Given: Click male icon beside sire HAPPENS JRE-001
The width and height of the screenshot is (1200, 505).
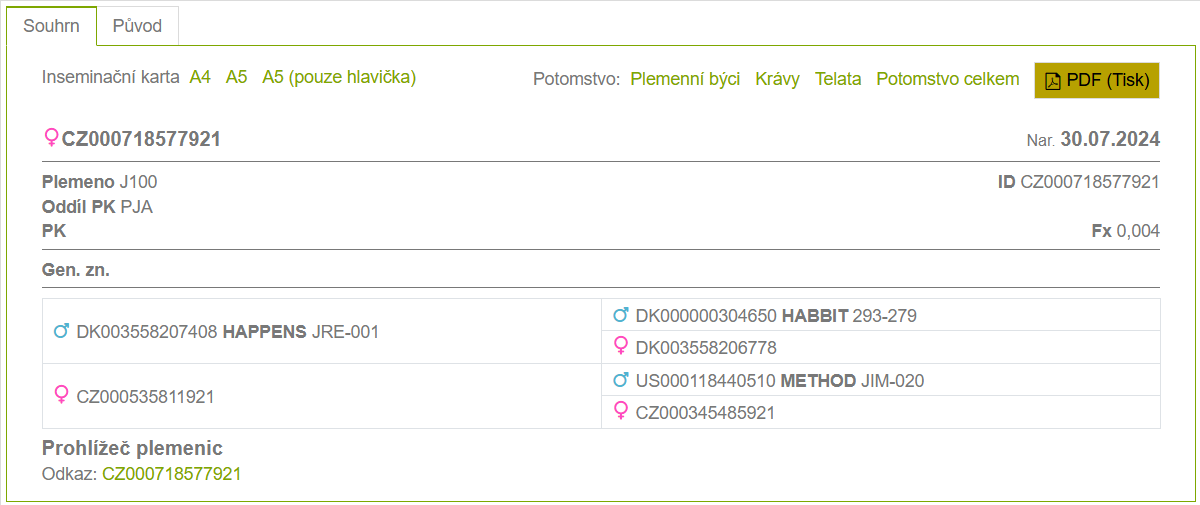Looking at the screenshot, I should [x=61, y=330].
